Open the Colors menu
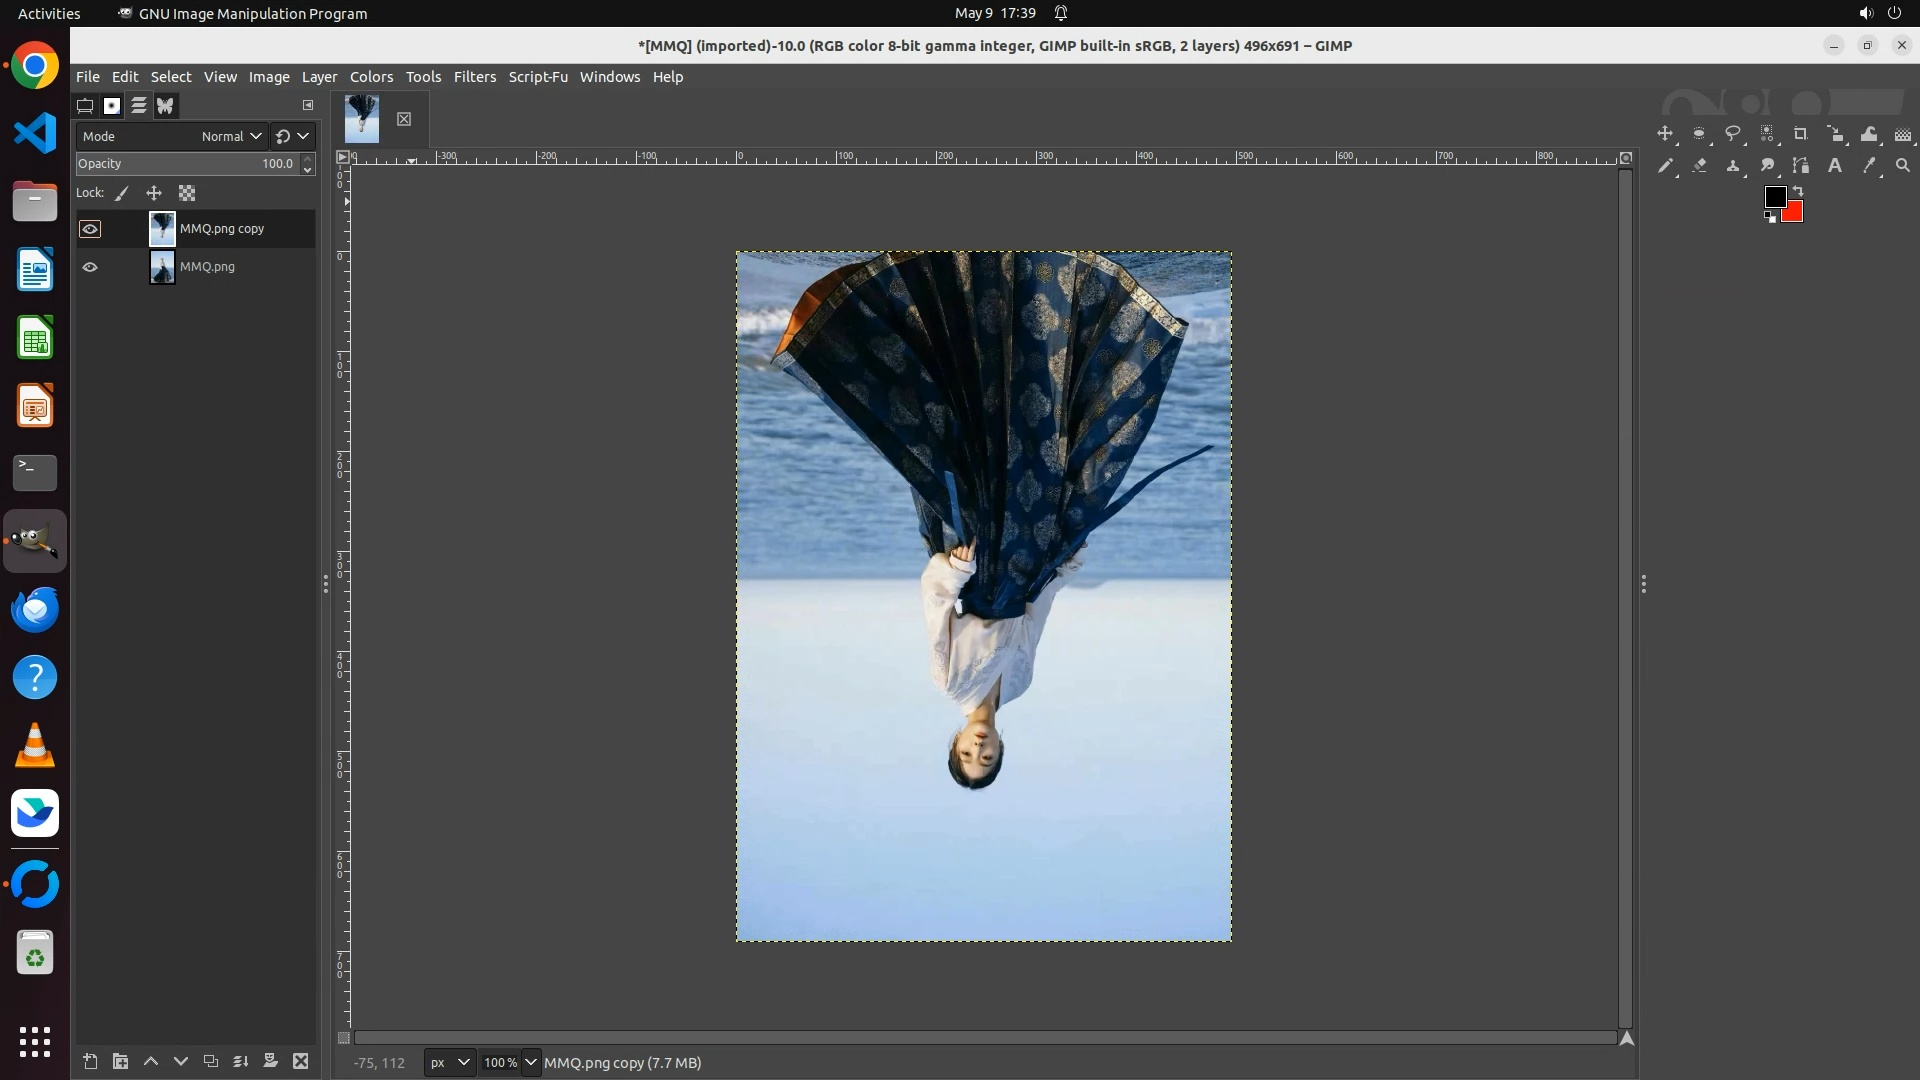1920x1080 pixels. pyautogui.click(x=371, y=77)
